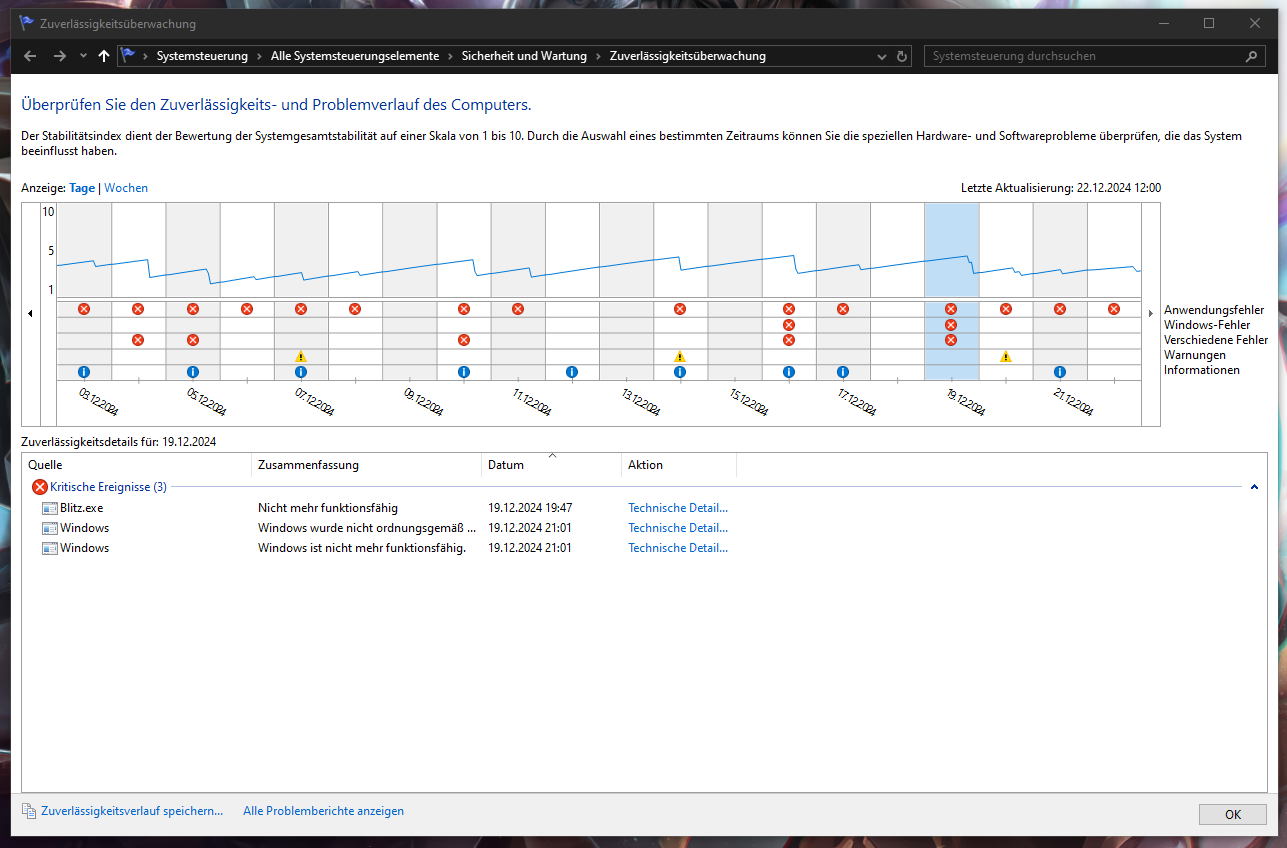The height and width of the screenshot is (848, 1287).
Task: Click the date 19.12.2024 19:47
Action: coord(530,508)
